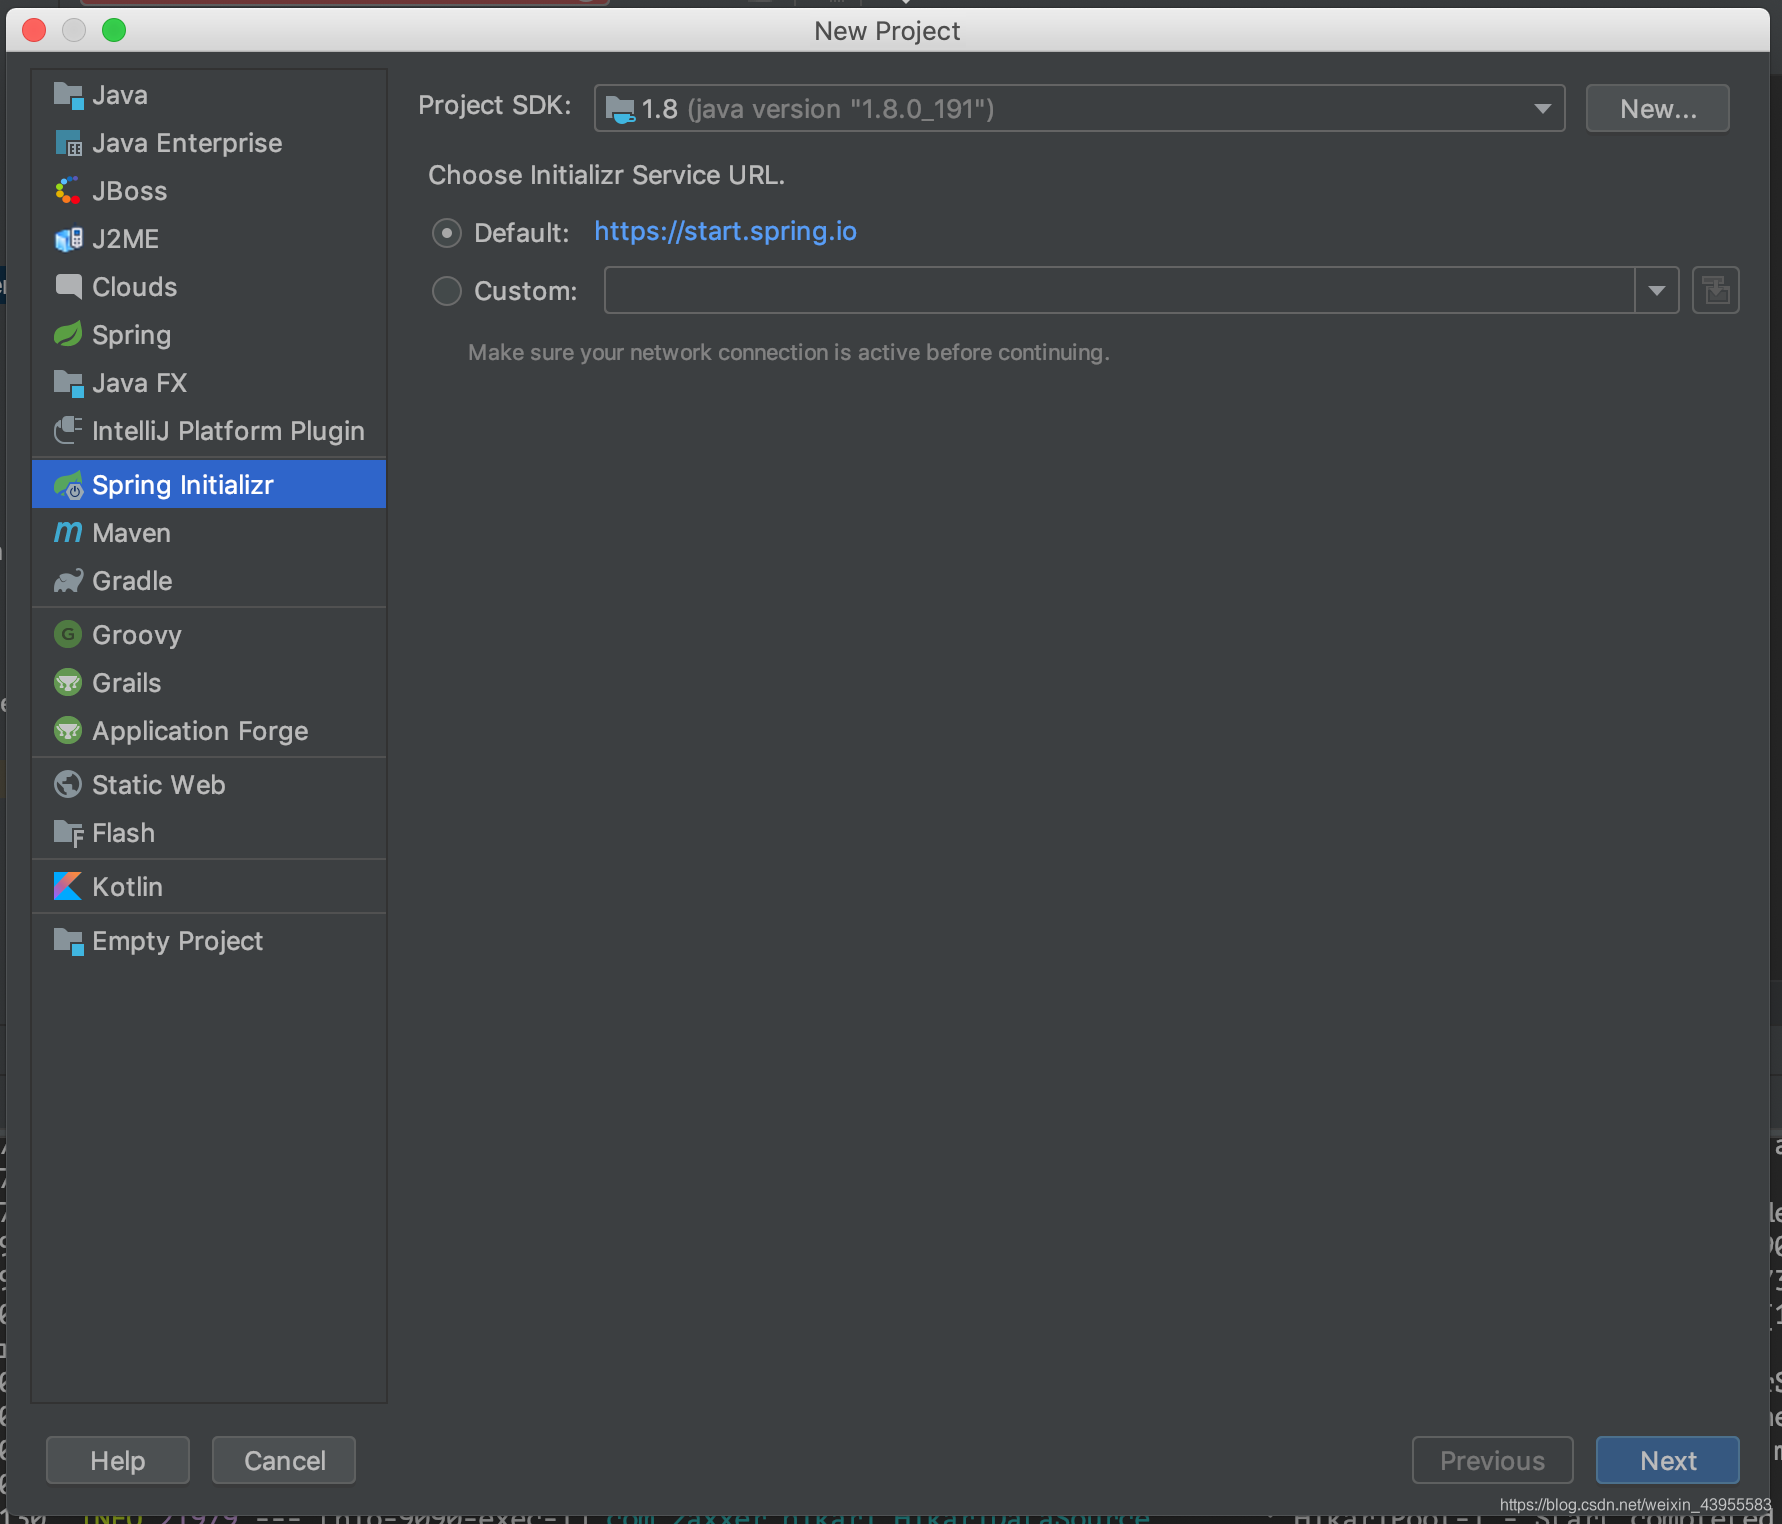Click the custom URL server button icon

[1715, 291]
